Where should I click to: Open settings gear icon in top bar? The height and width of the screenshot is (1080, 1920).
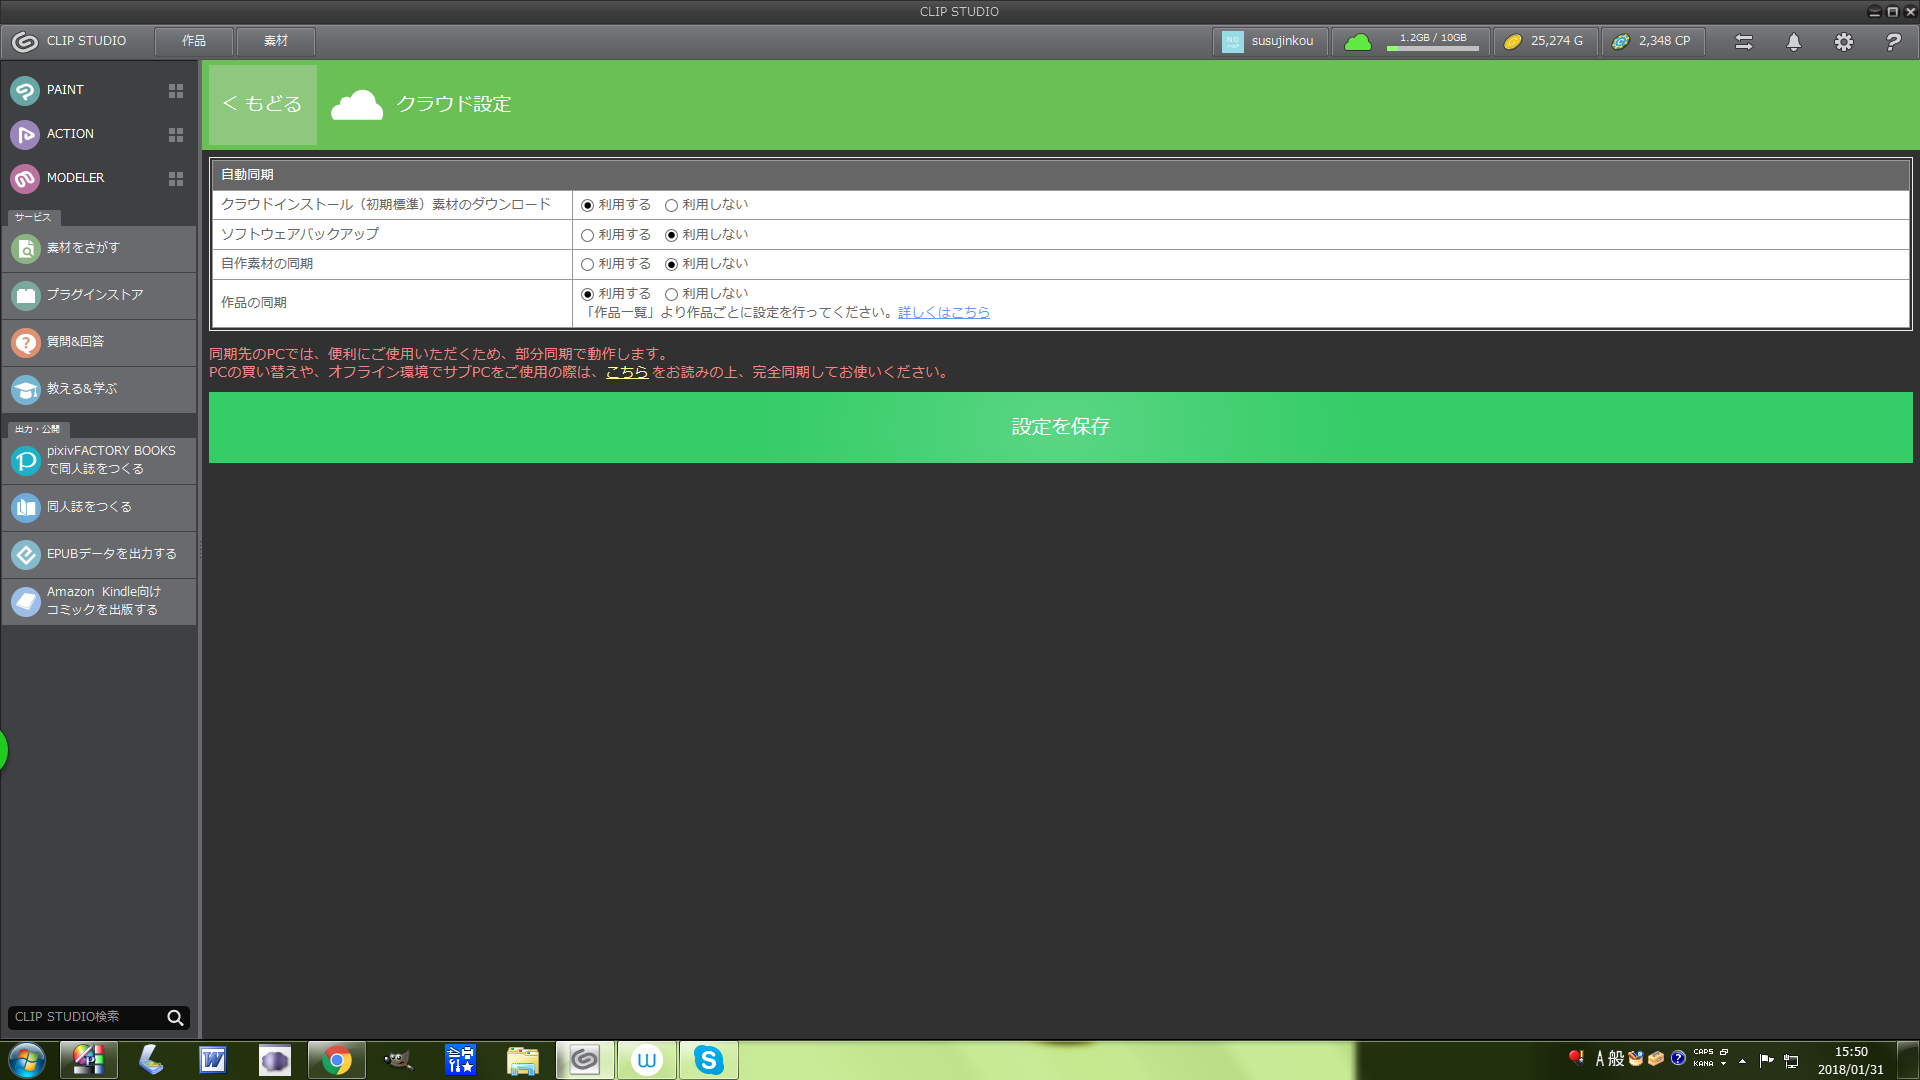click(1843, 42)
